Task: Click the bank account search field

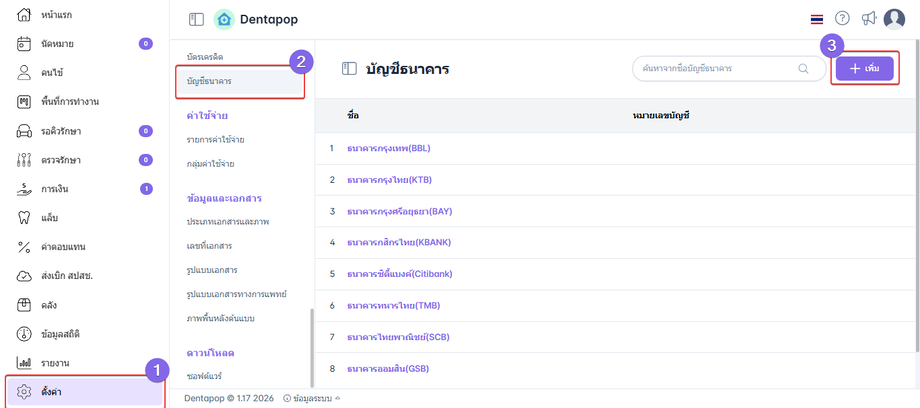Action: click(x=712, y=68)
